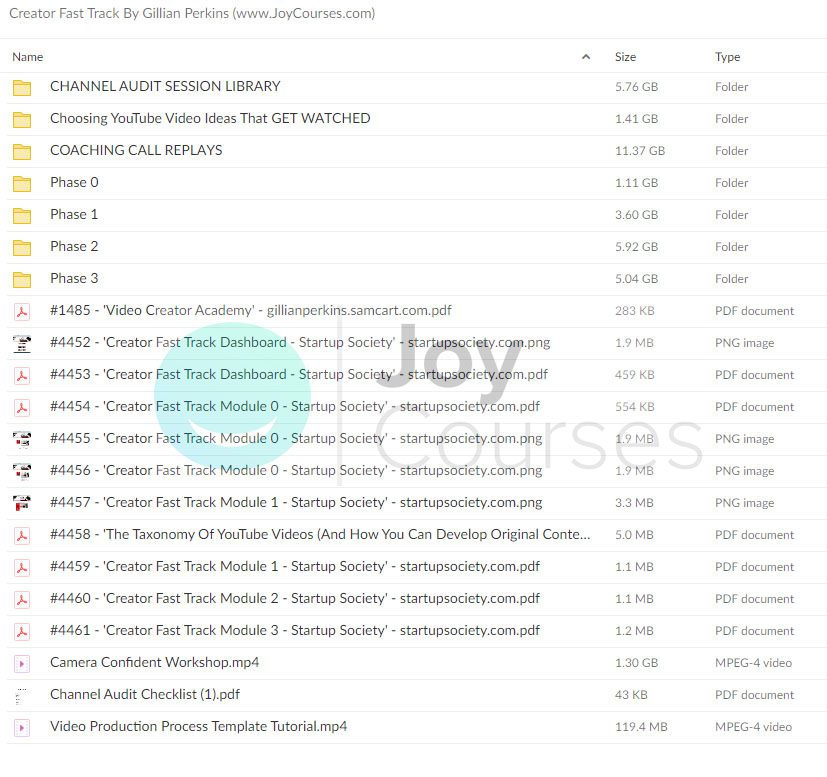Click MPEG-4 video type for Camera Confident Workshop
Viewport: 827px width, 777px height.
click(753, 663)
